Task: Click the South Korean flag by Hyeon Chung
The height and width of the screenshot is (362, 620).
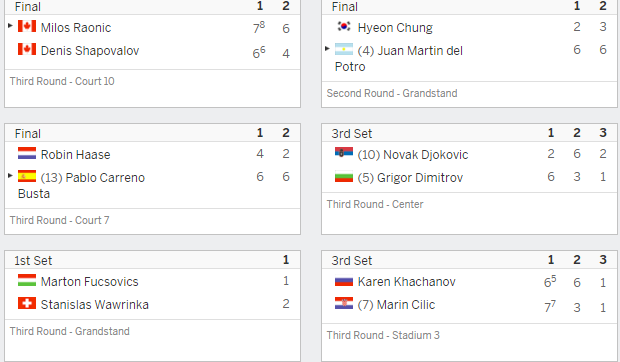Action: (x=344, y=26)
